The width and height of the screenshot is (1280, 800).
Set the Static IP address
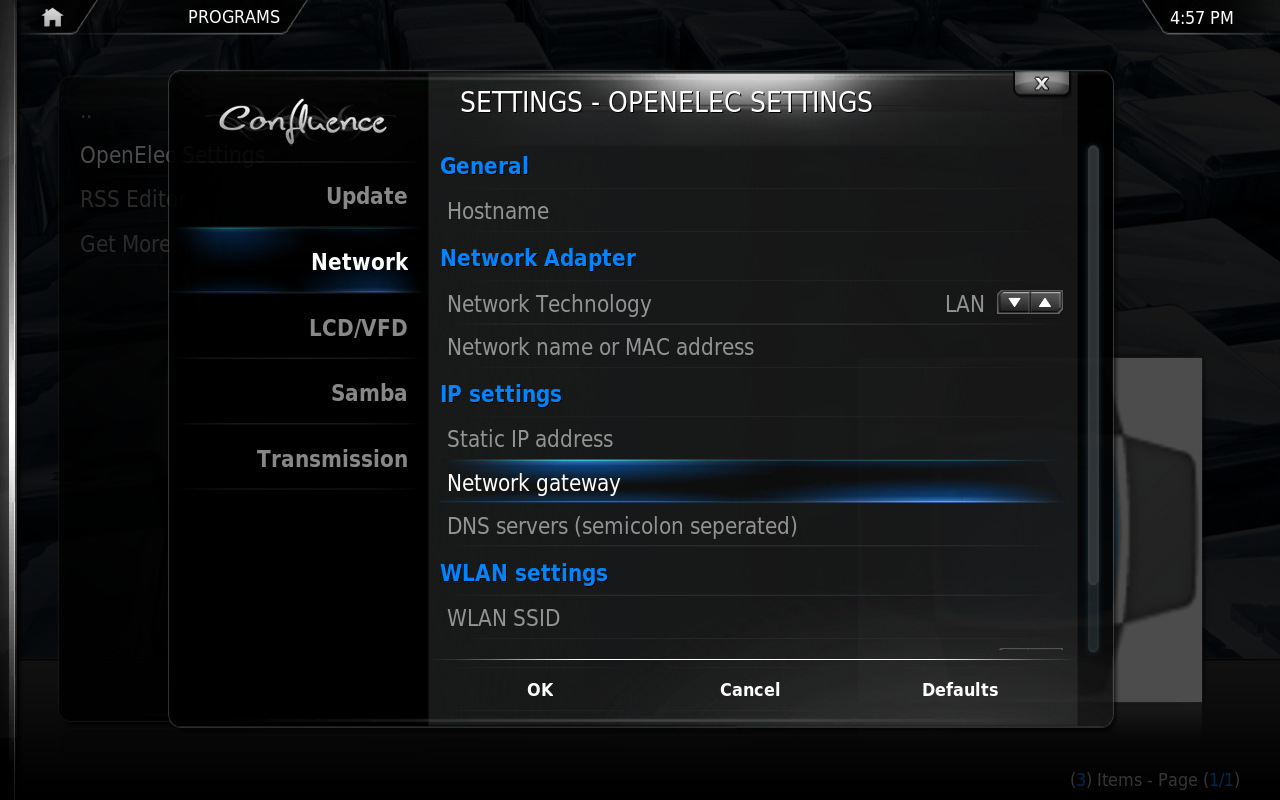pos(751,439)
